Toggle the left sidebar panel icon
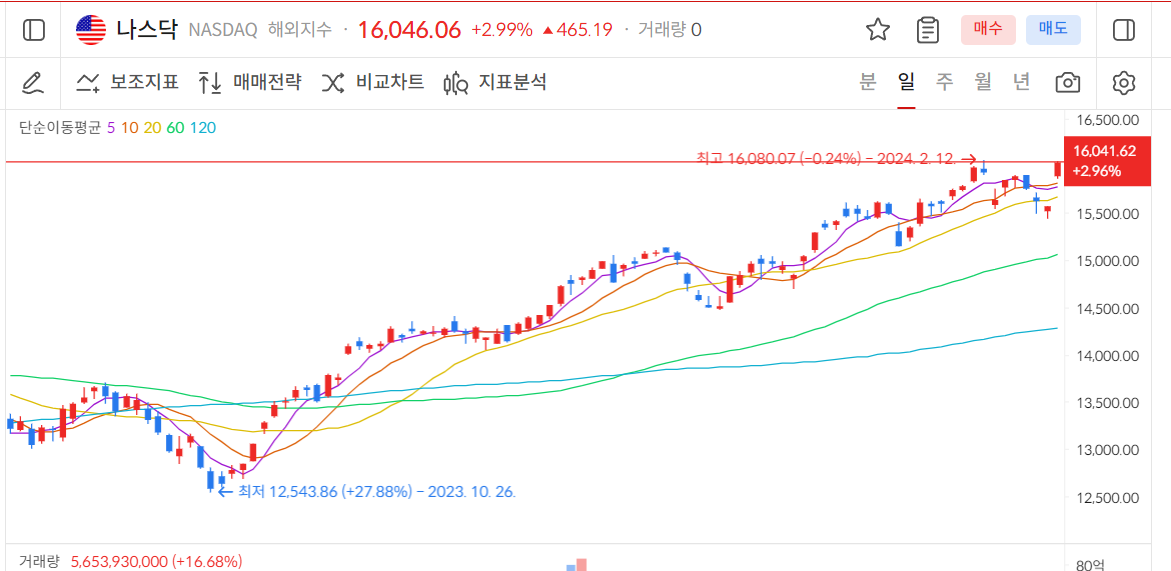 34,30
